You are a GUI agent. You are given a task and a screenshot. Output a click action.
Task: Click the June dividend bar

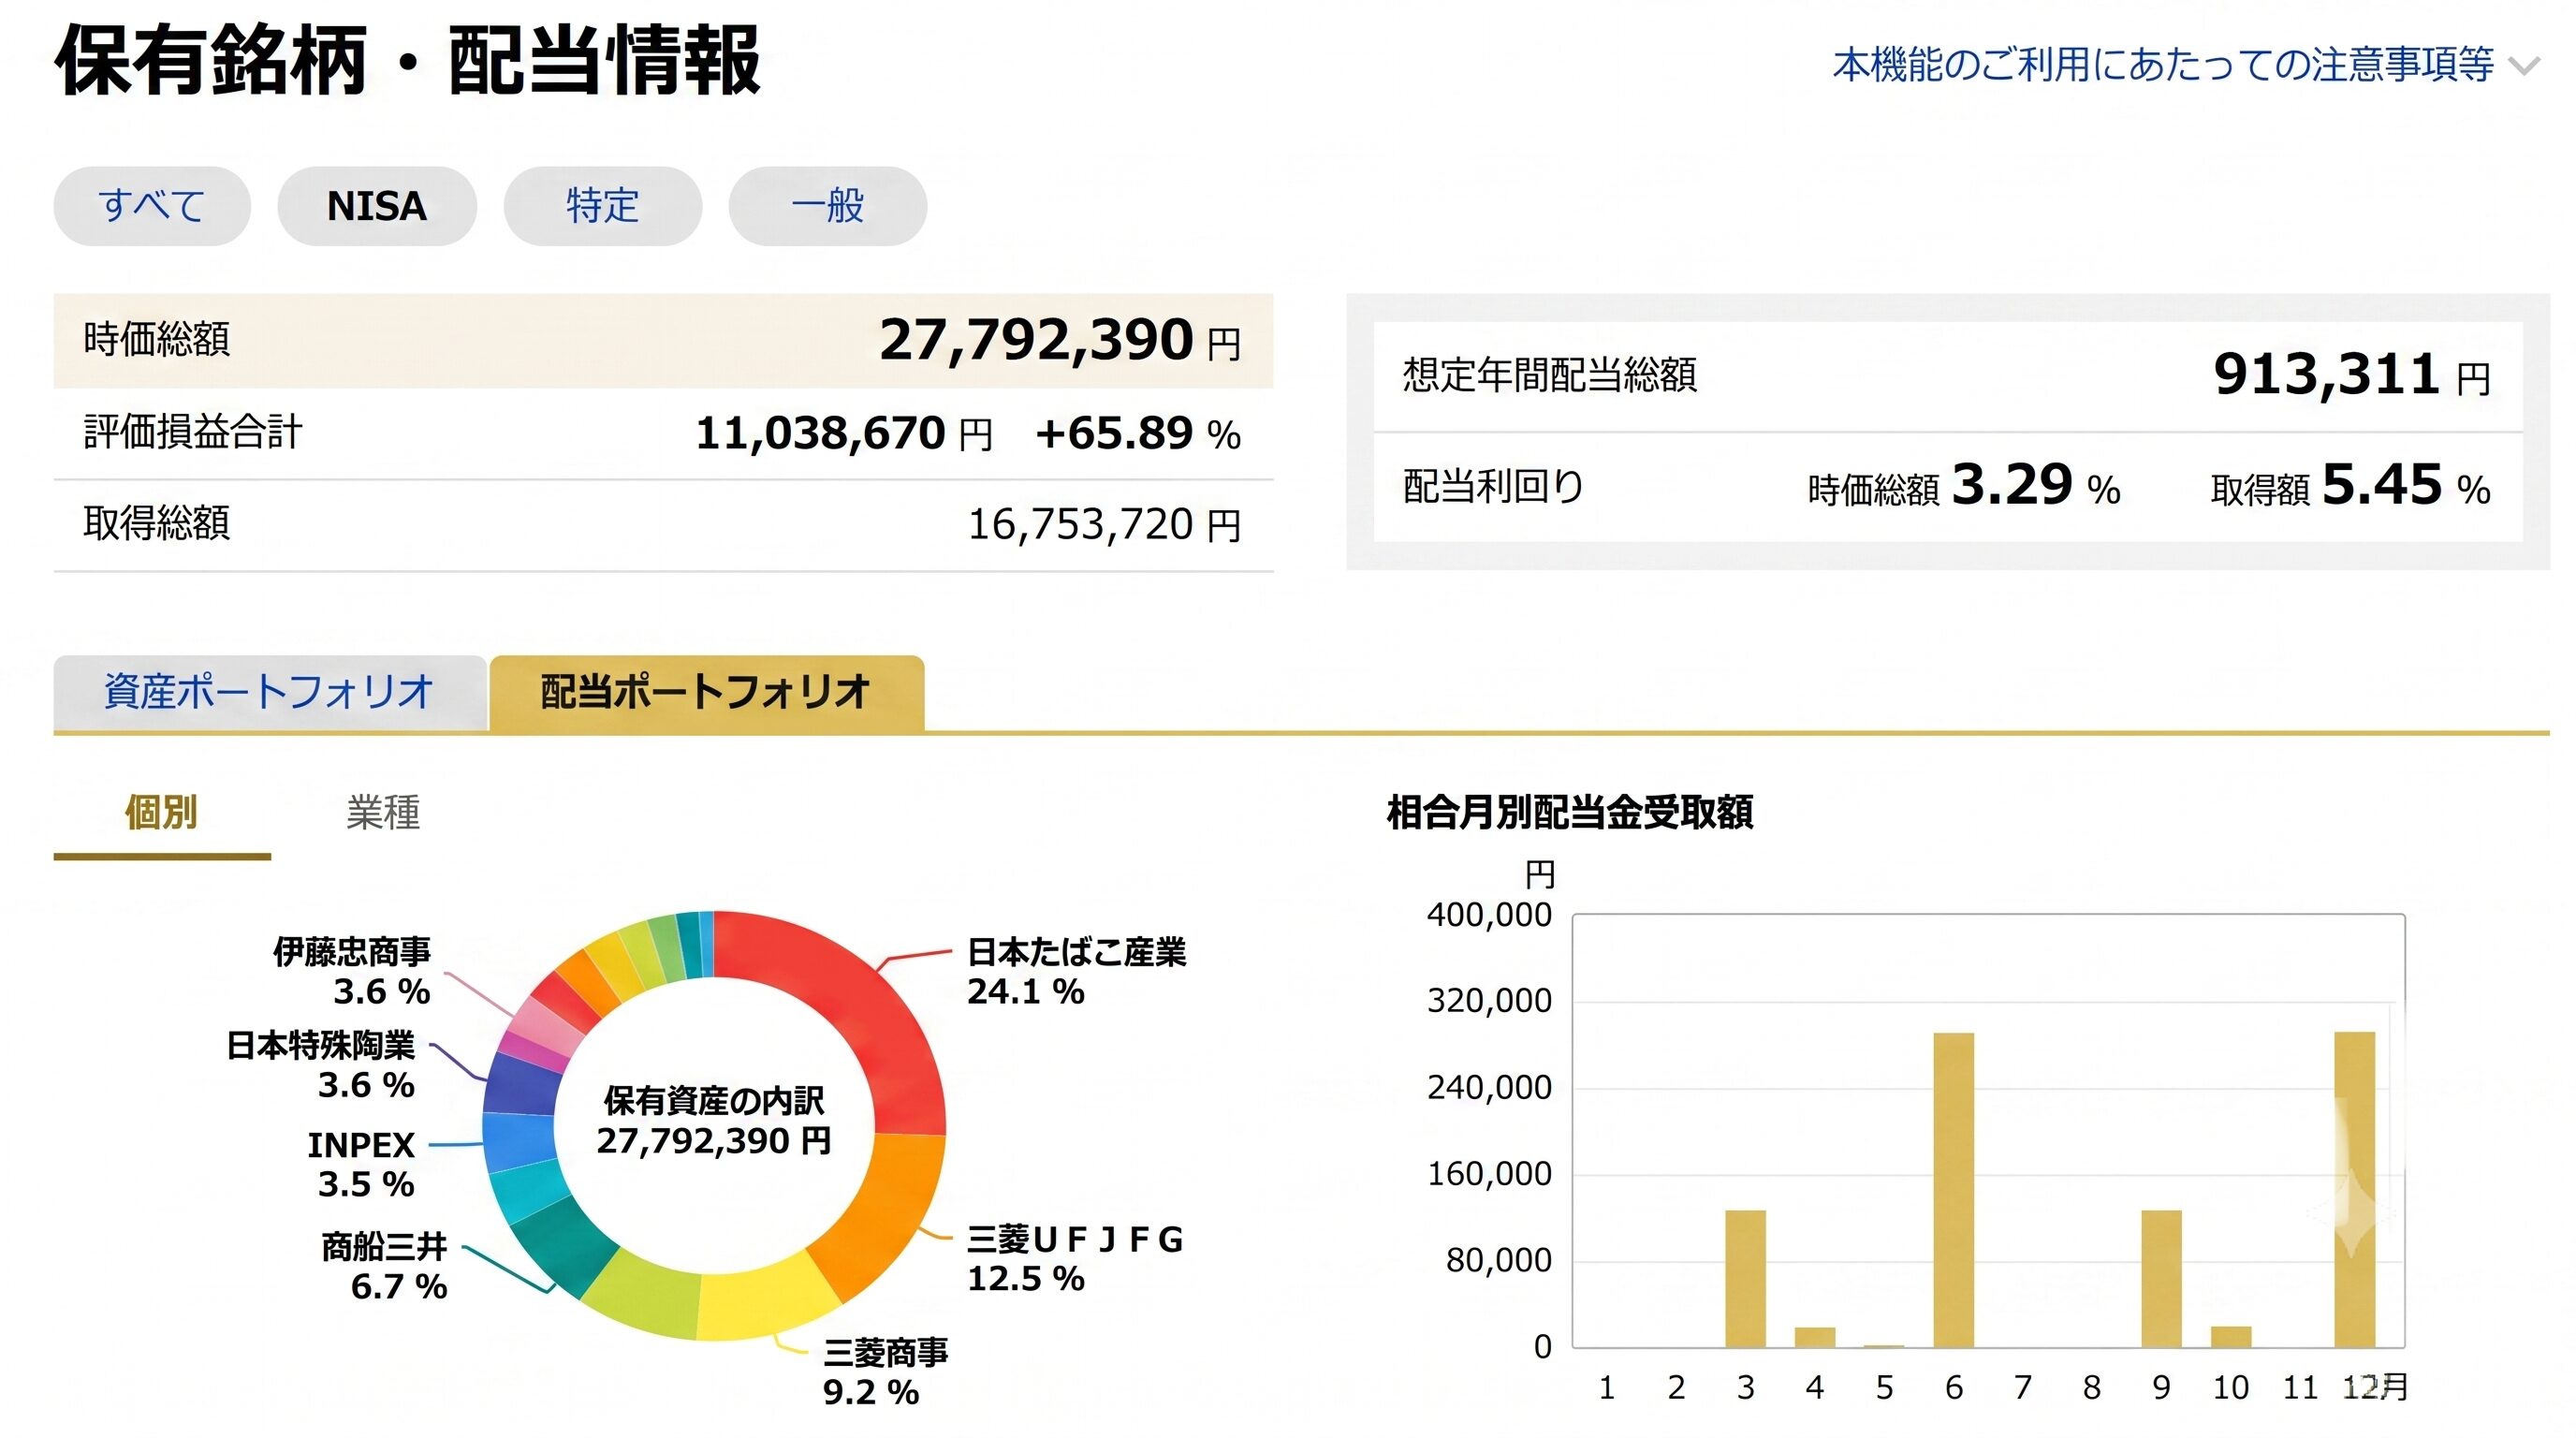point(1953,1190)
